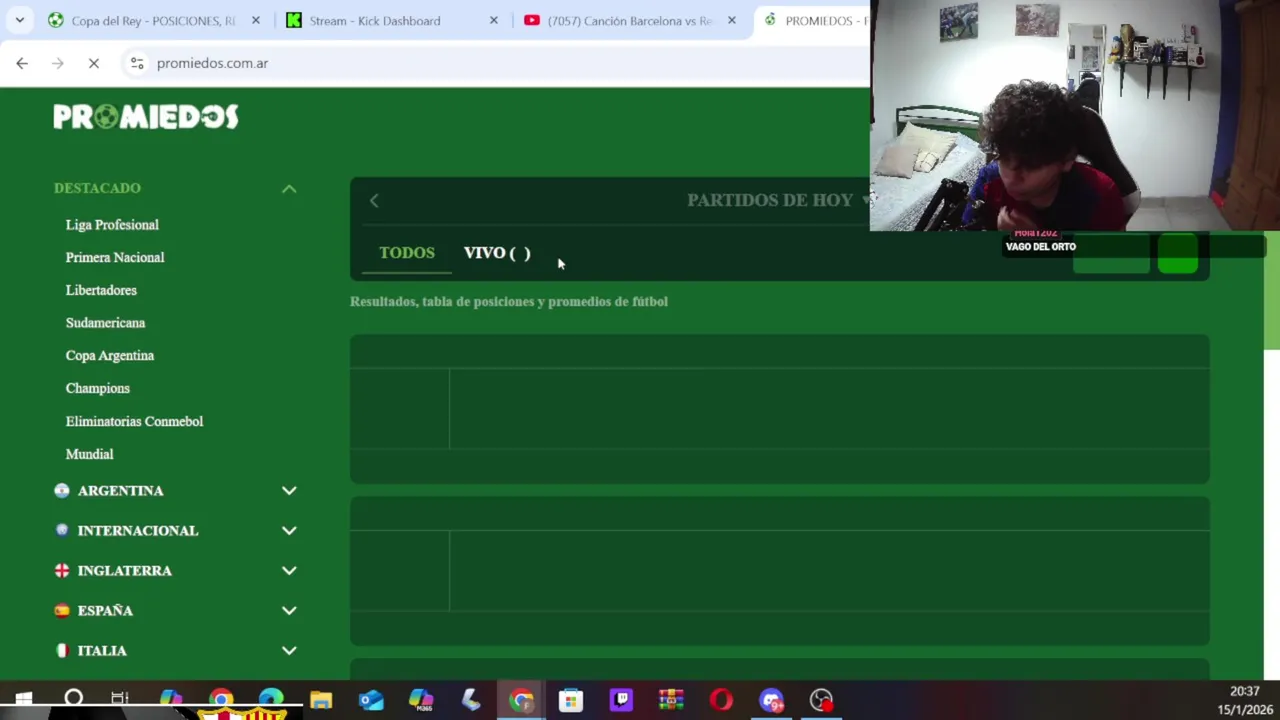Viewport: 1280px width, 720px height.
Task: Click the Promiedos logo
Action: tap(146, 117)
